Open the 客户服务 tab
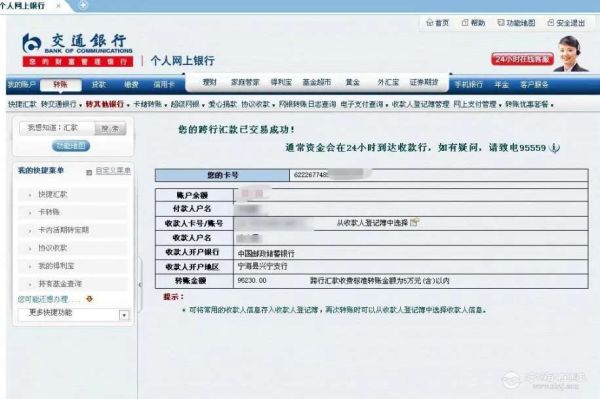The image size is (600, 399). point(534,85)
